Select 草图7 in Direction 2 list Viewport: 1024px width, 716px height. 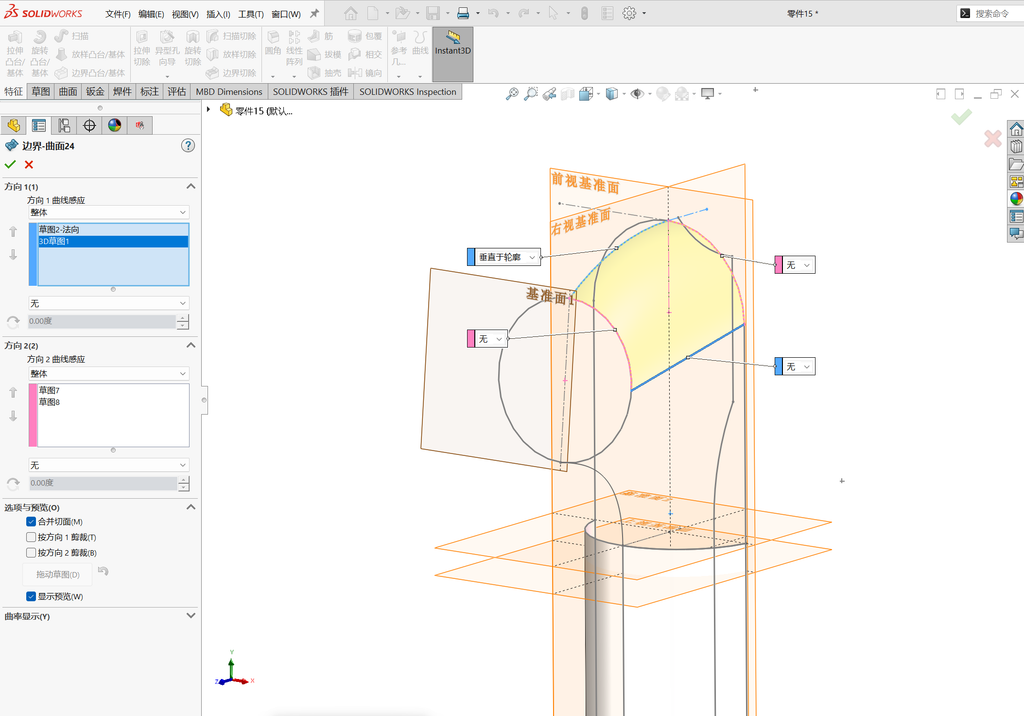point(113,390)
